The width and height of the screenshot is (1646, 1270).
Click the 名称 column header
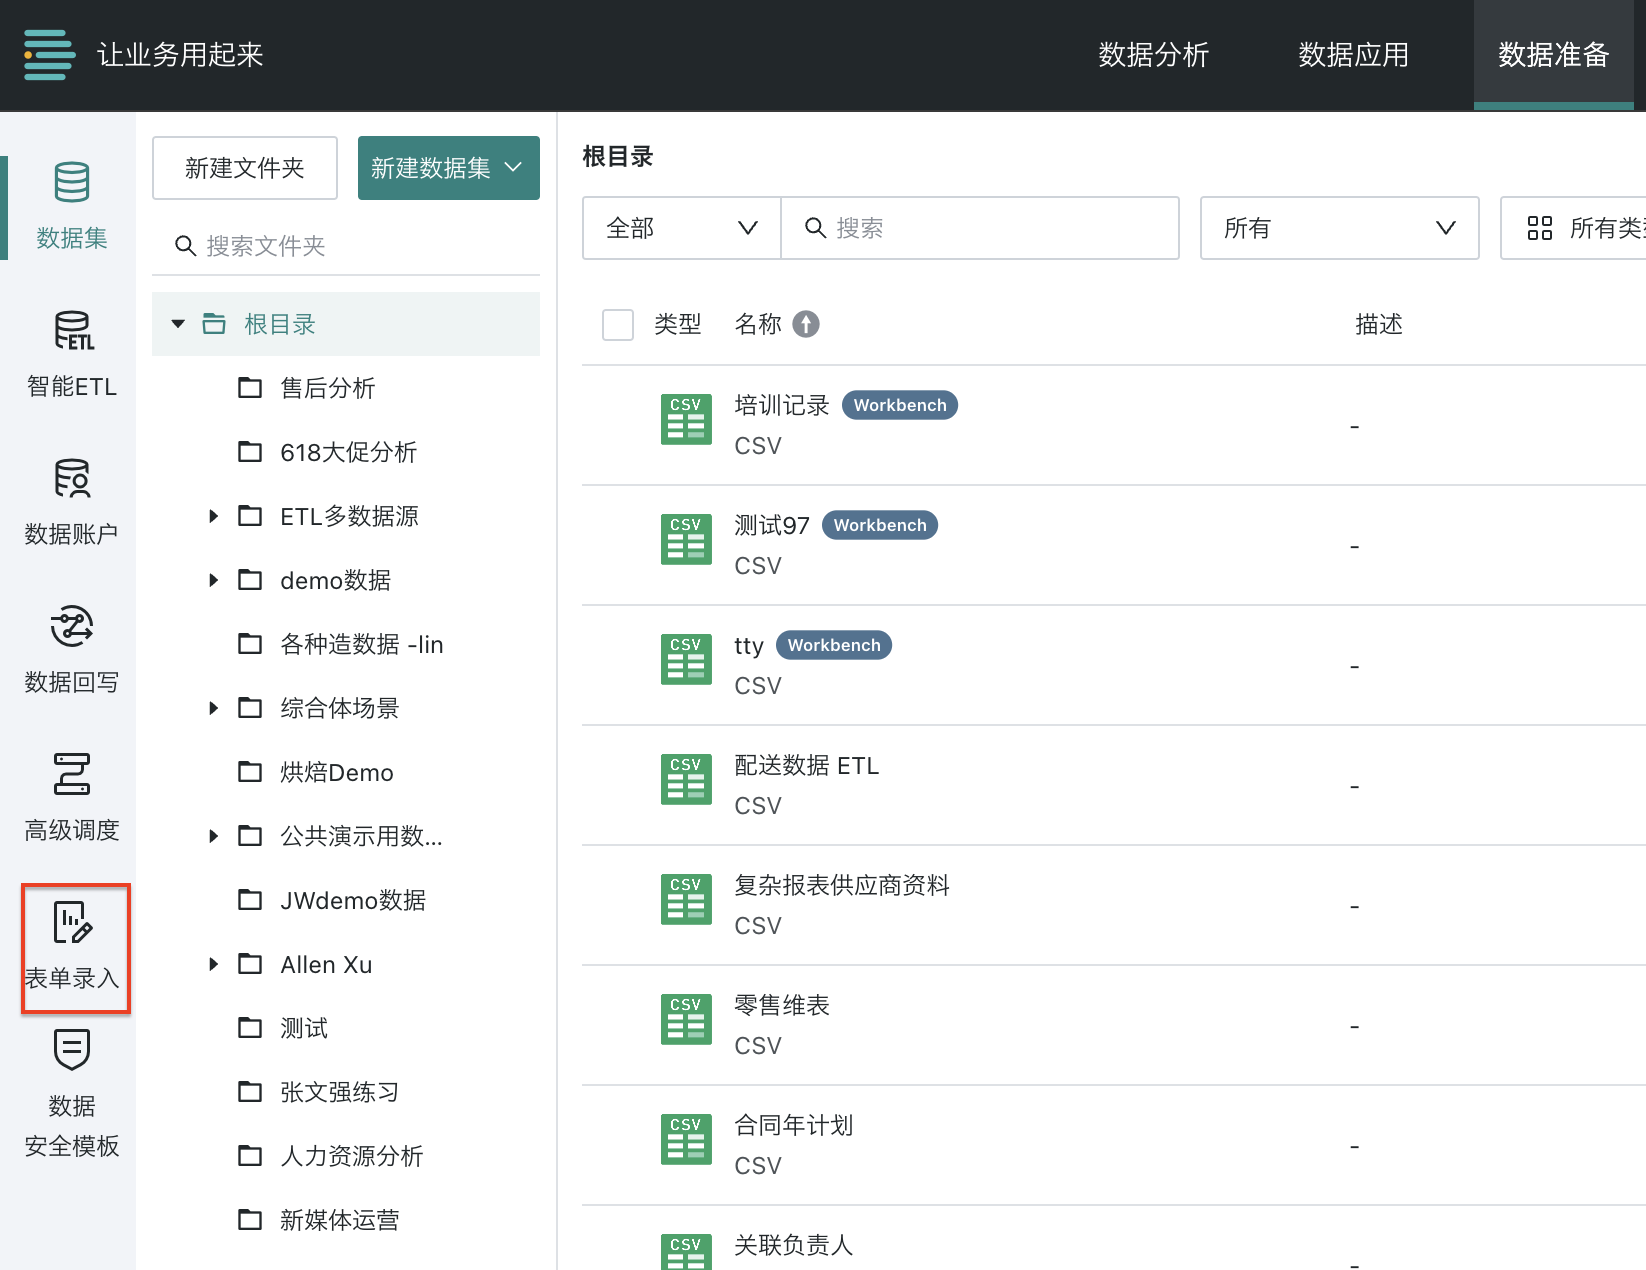point(758,324)
